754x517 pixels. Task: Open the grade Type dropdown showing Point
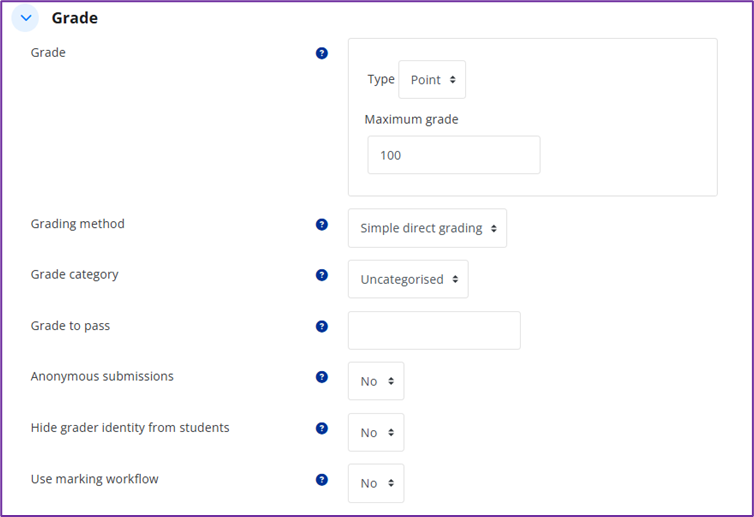(x=432, y=80)
